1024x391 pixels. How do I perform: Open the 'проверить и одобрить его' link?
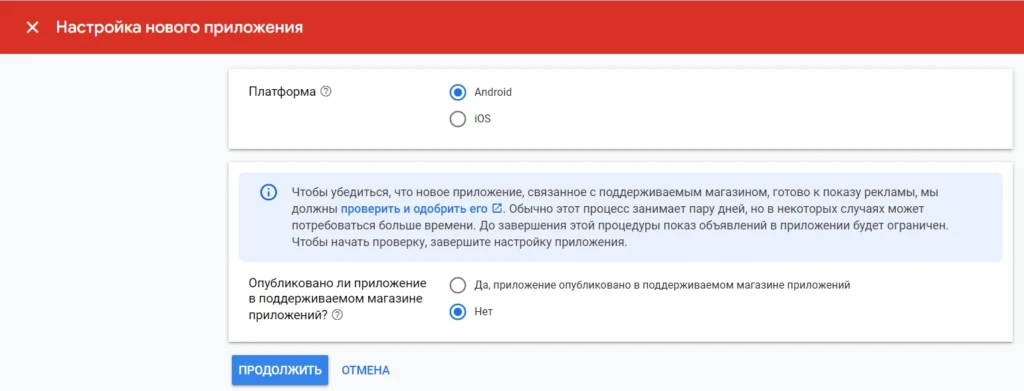click(414, 209)
